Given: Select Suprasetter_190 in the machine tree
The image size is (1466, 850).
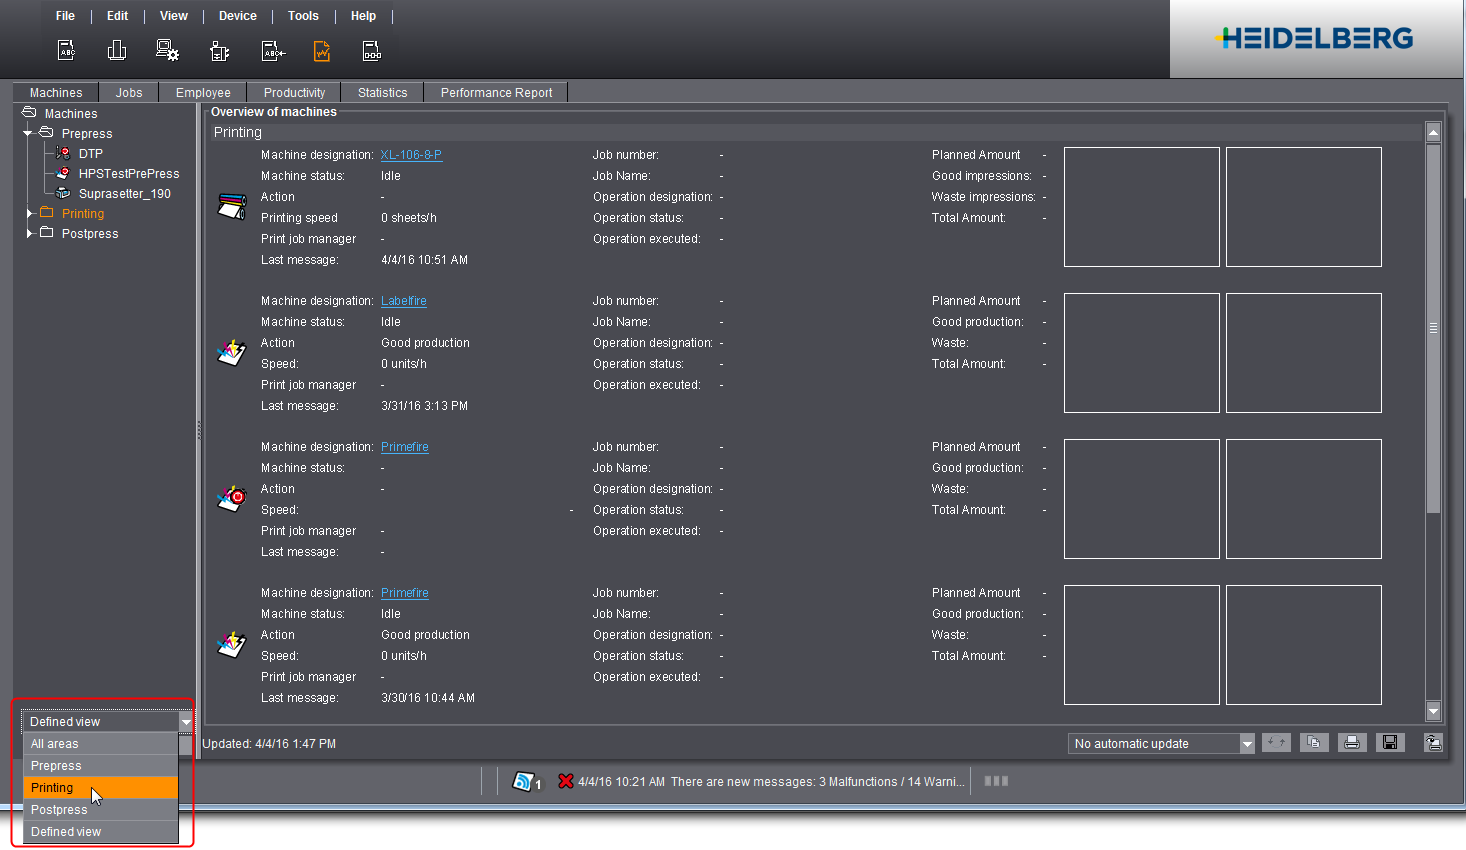Looking at the screenshot, I should 125,194.
